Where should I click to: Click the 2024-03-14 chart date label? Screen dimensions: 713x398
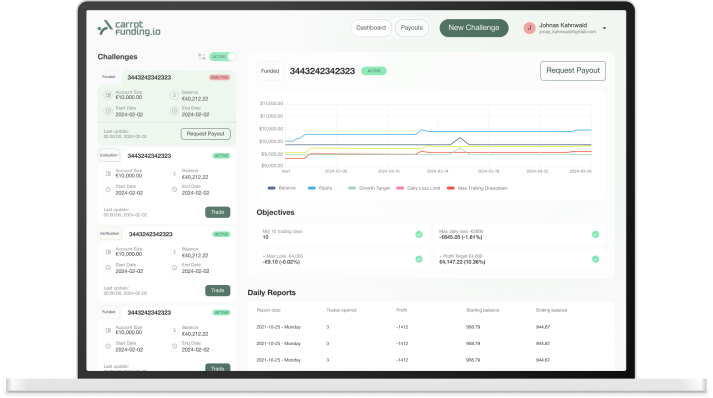437,171
